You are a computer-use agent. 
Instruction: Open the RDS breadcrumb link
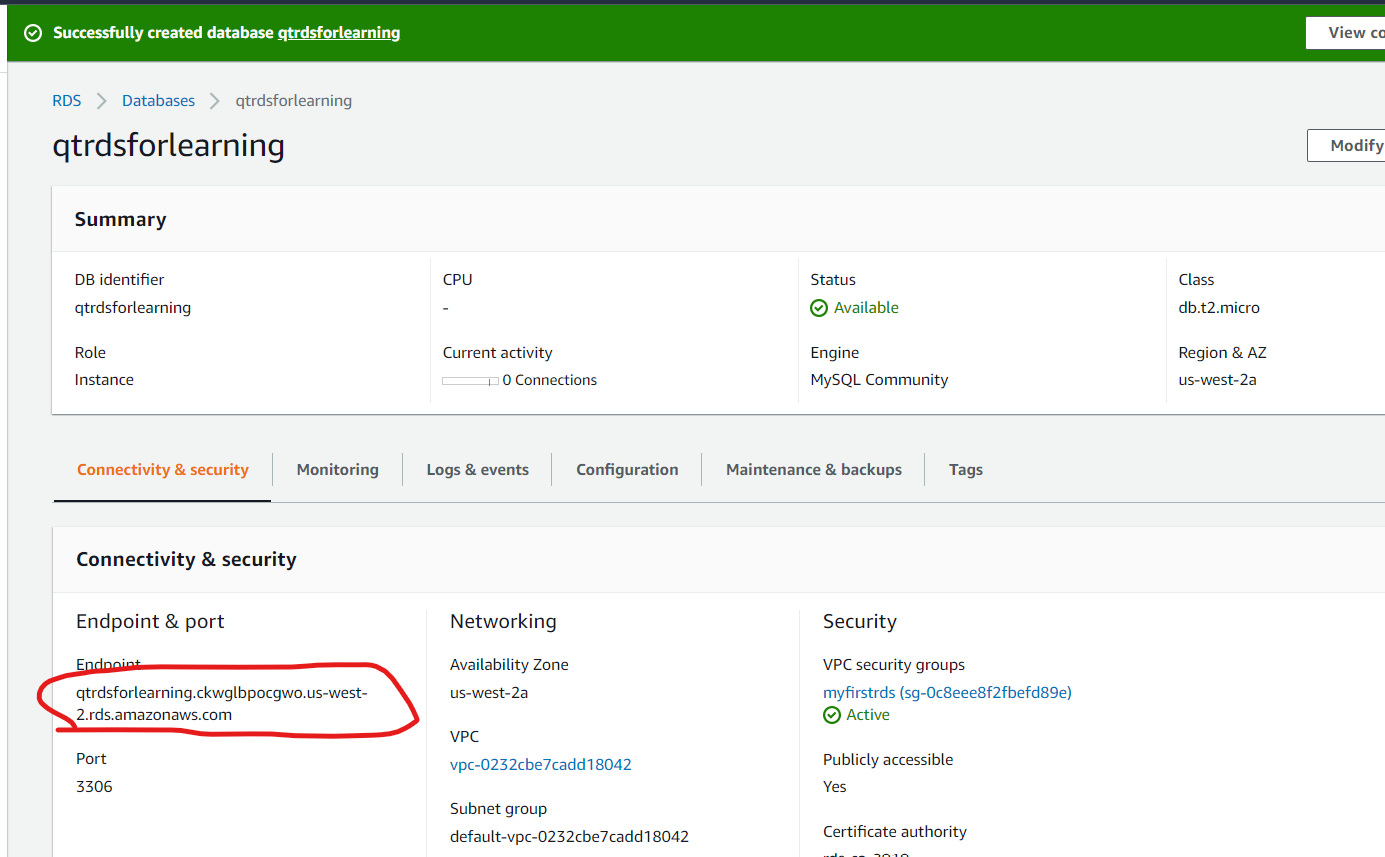coord(67,101)
